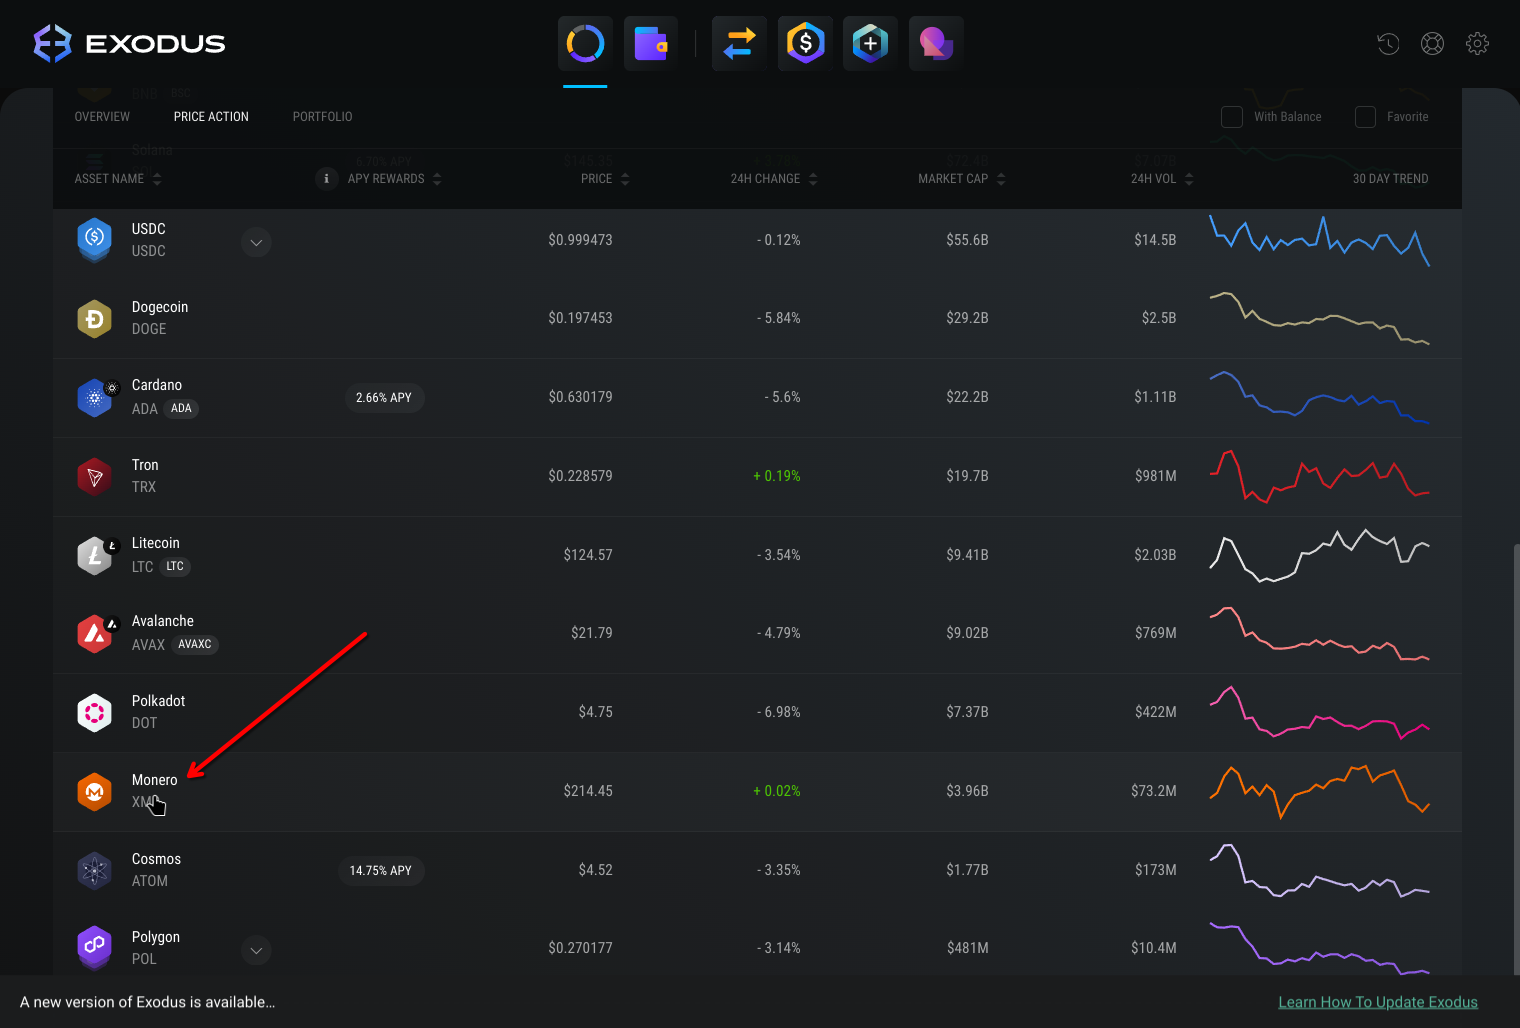Switch to the Overview tab
1520x1028 pixels.
[102, 117]
